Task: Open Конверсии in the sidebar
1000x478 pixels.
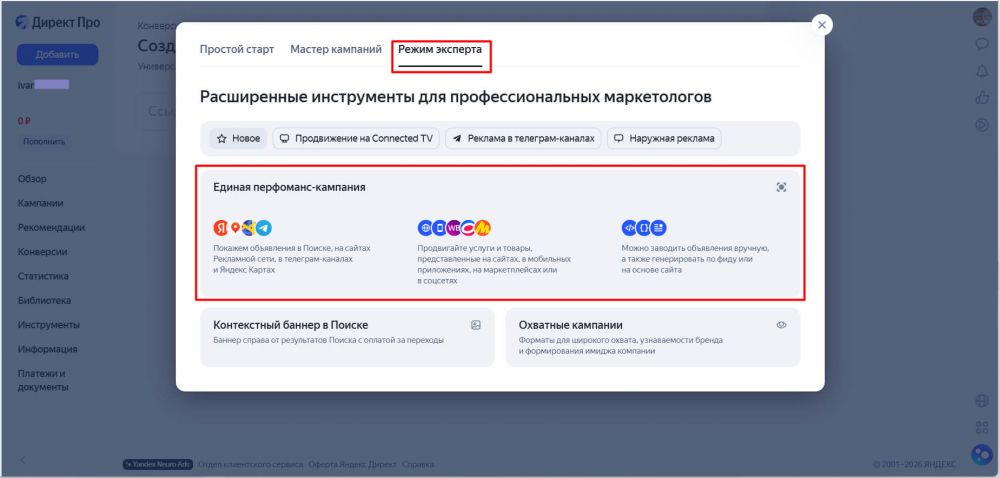Action: click(x=43, y=252)
